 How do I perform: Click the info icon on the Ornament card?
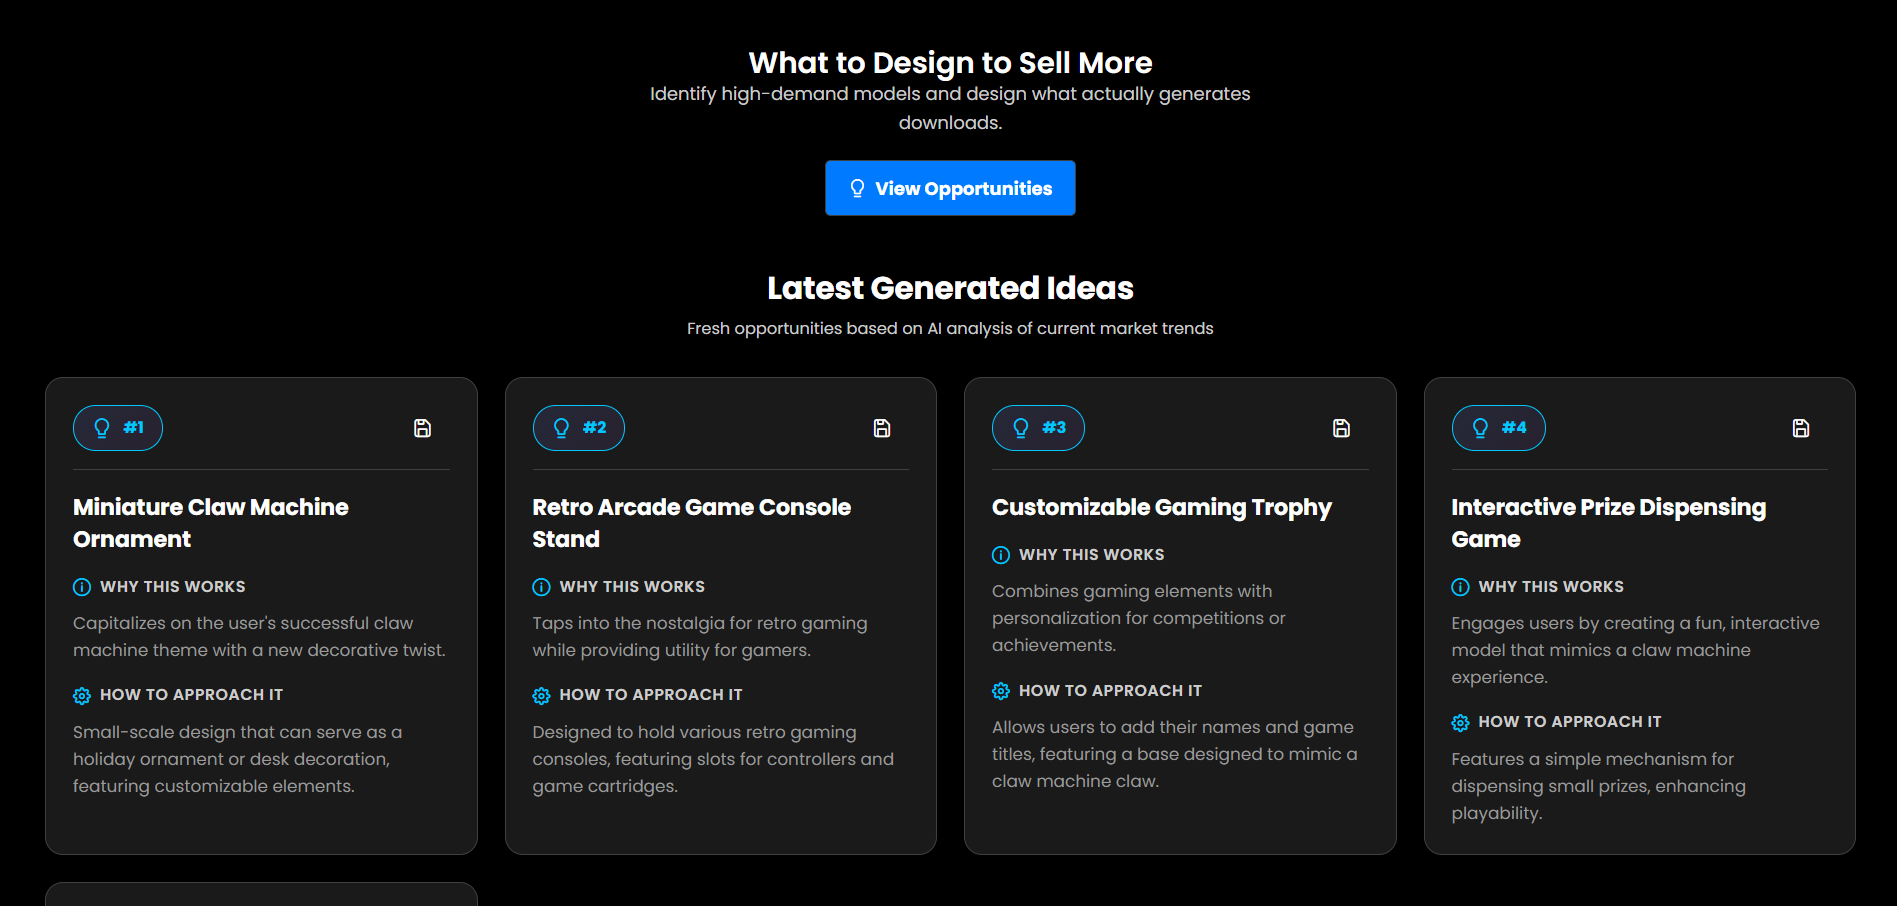[x=80, y=587]
